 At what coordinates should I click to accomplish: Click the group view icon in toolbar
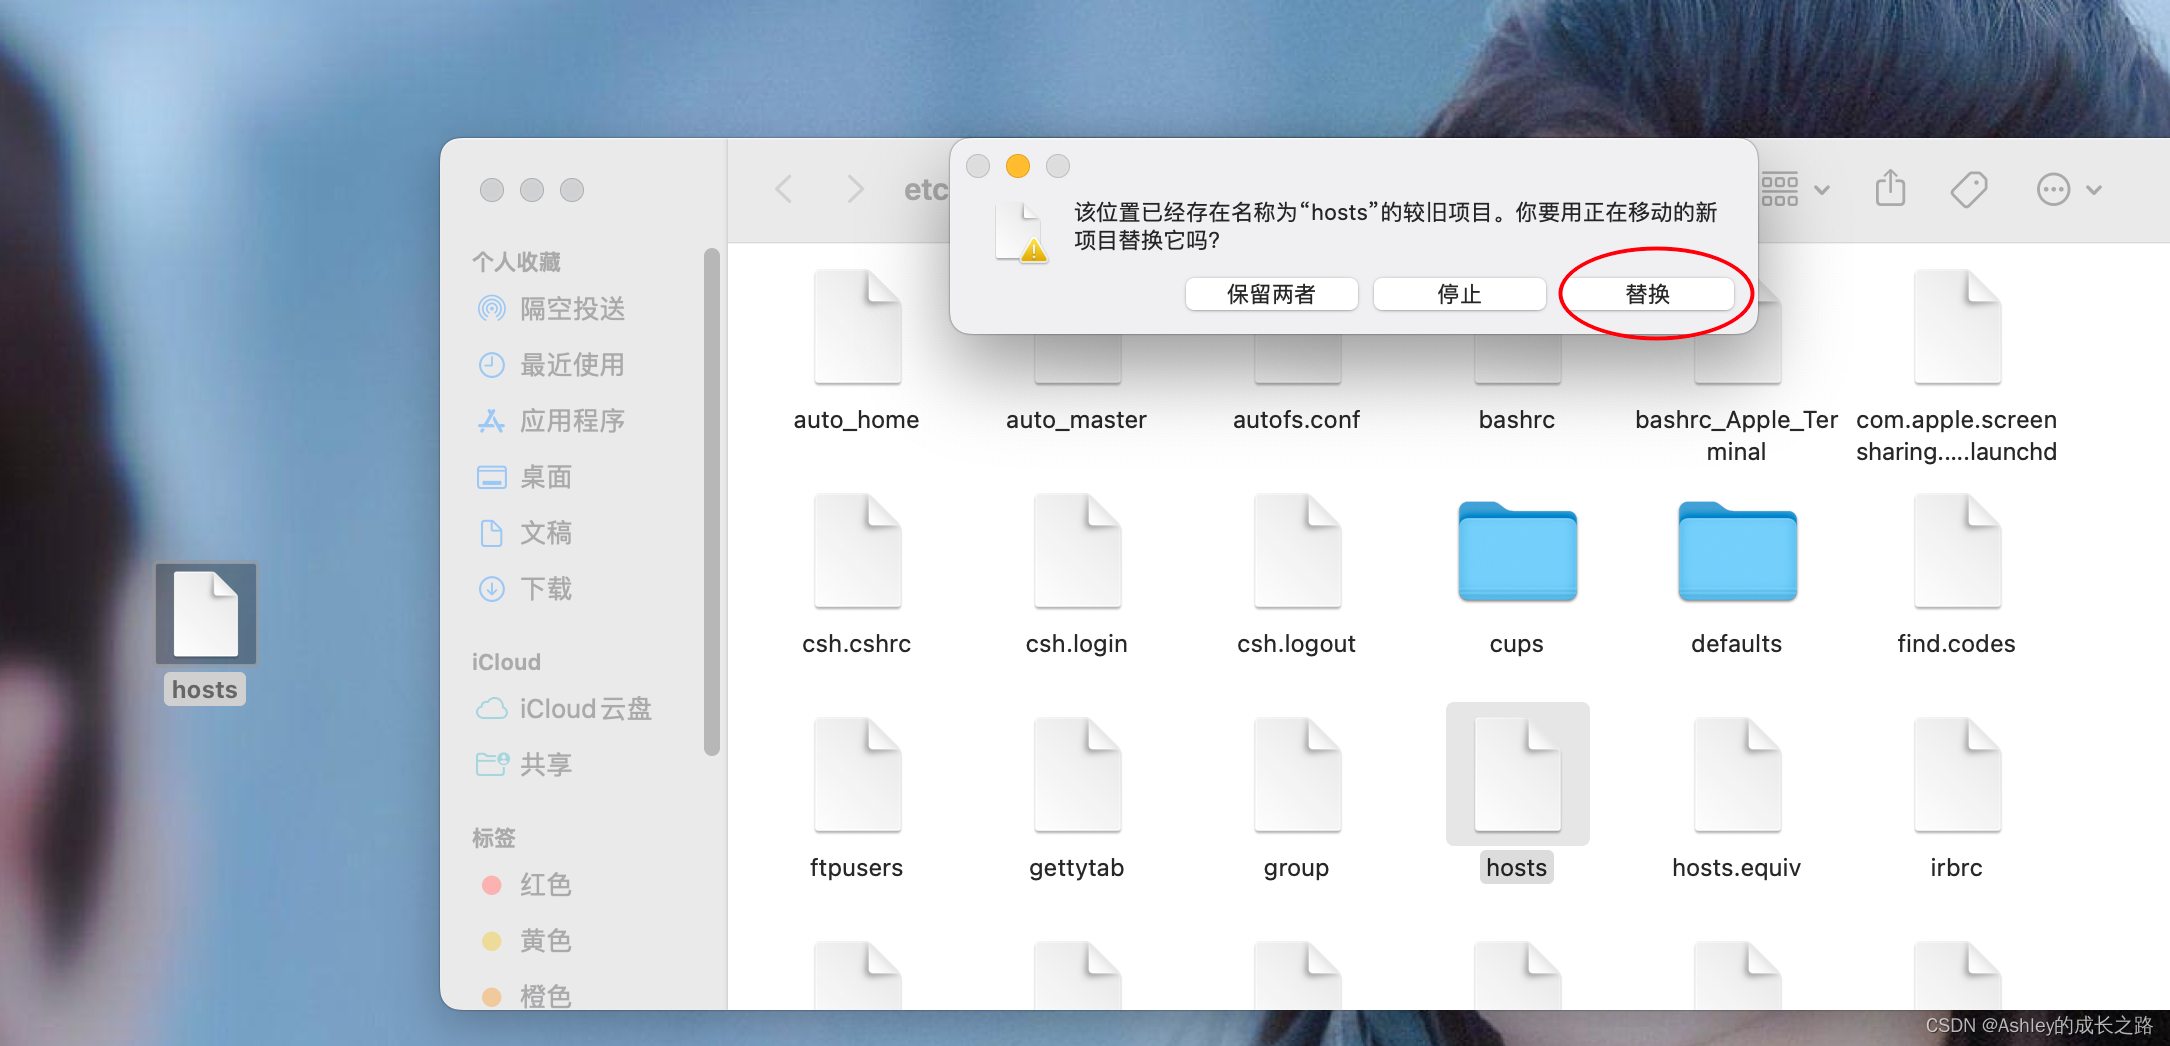(x=1779, y=189)
